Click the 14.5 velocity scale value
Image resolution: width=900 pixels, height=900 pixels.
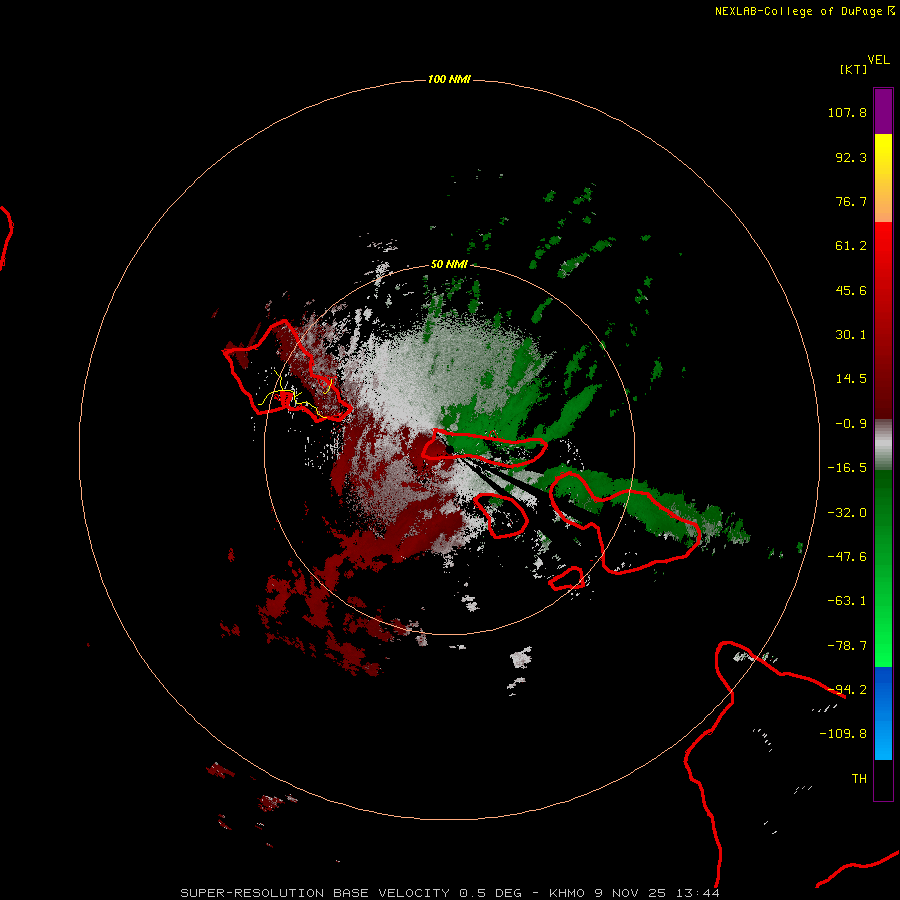tap(851, 379)
